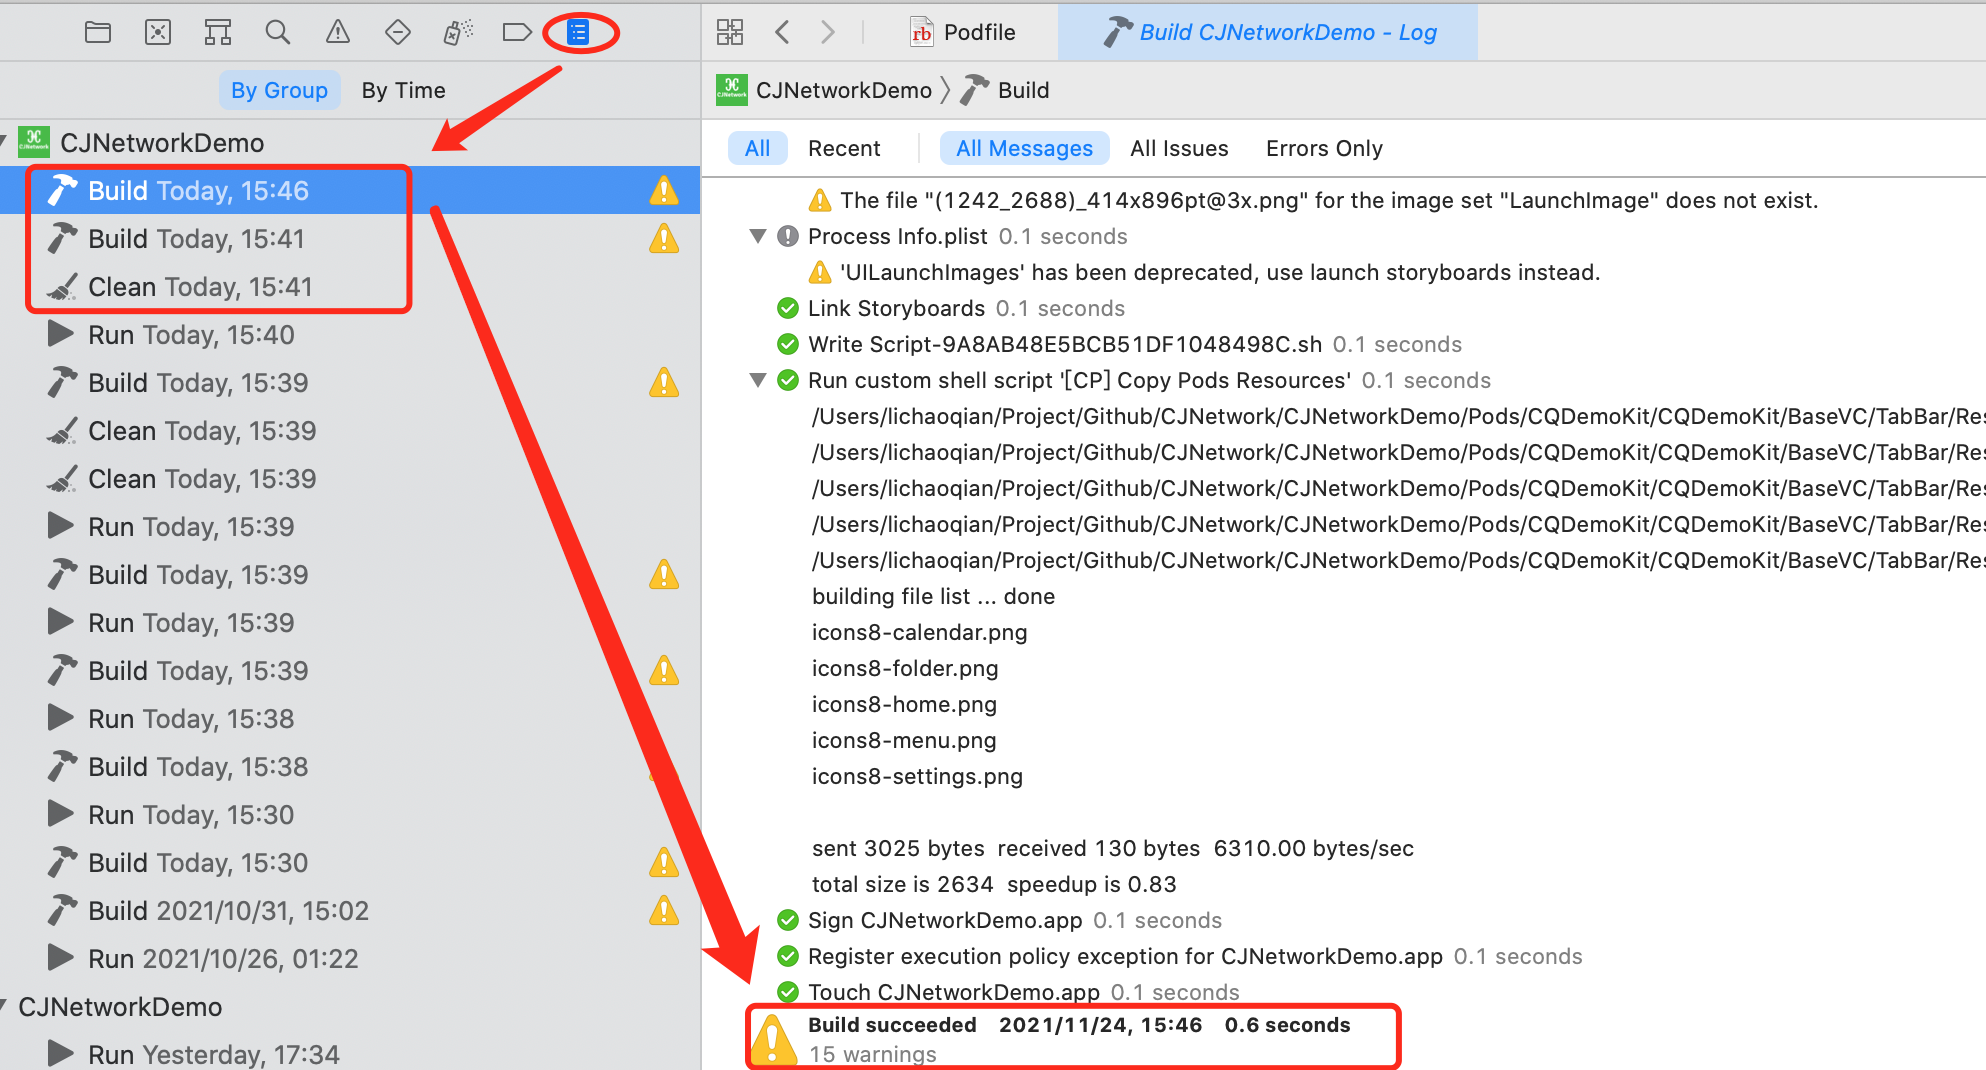The height and width of the screenshot is (1070, 1986).
Task: Click green check beside Sign CJNetworkDemo.app
Action: pyautogui.click(x=788, y=920)
